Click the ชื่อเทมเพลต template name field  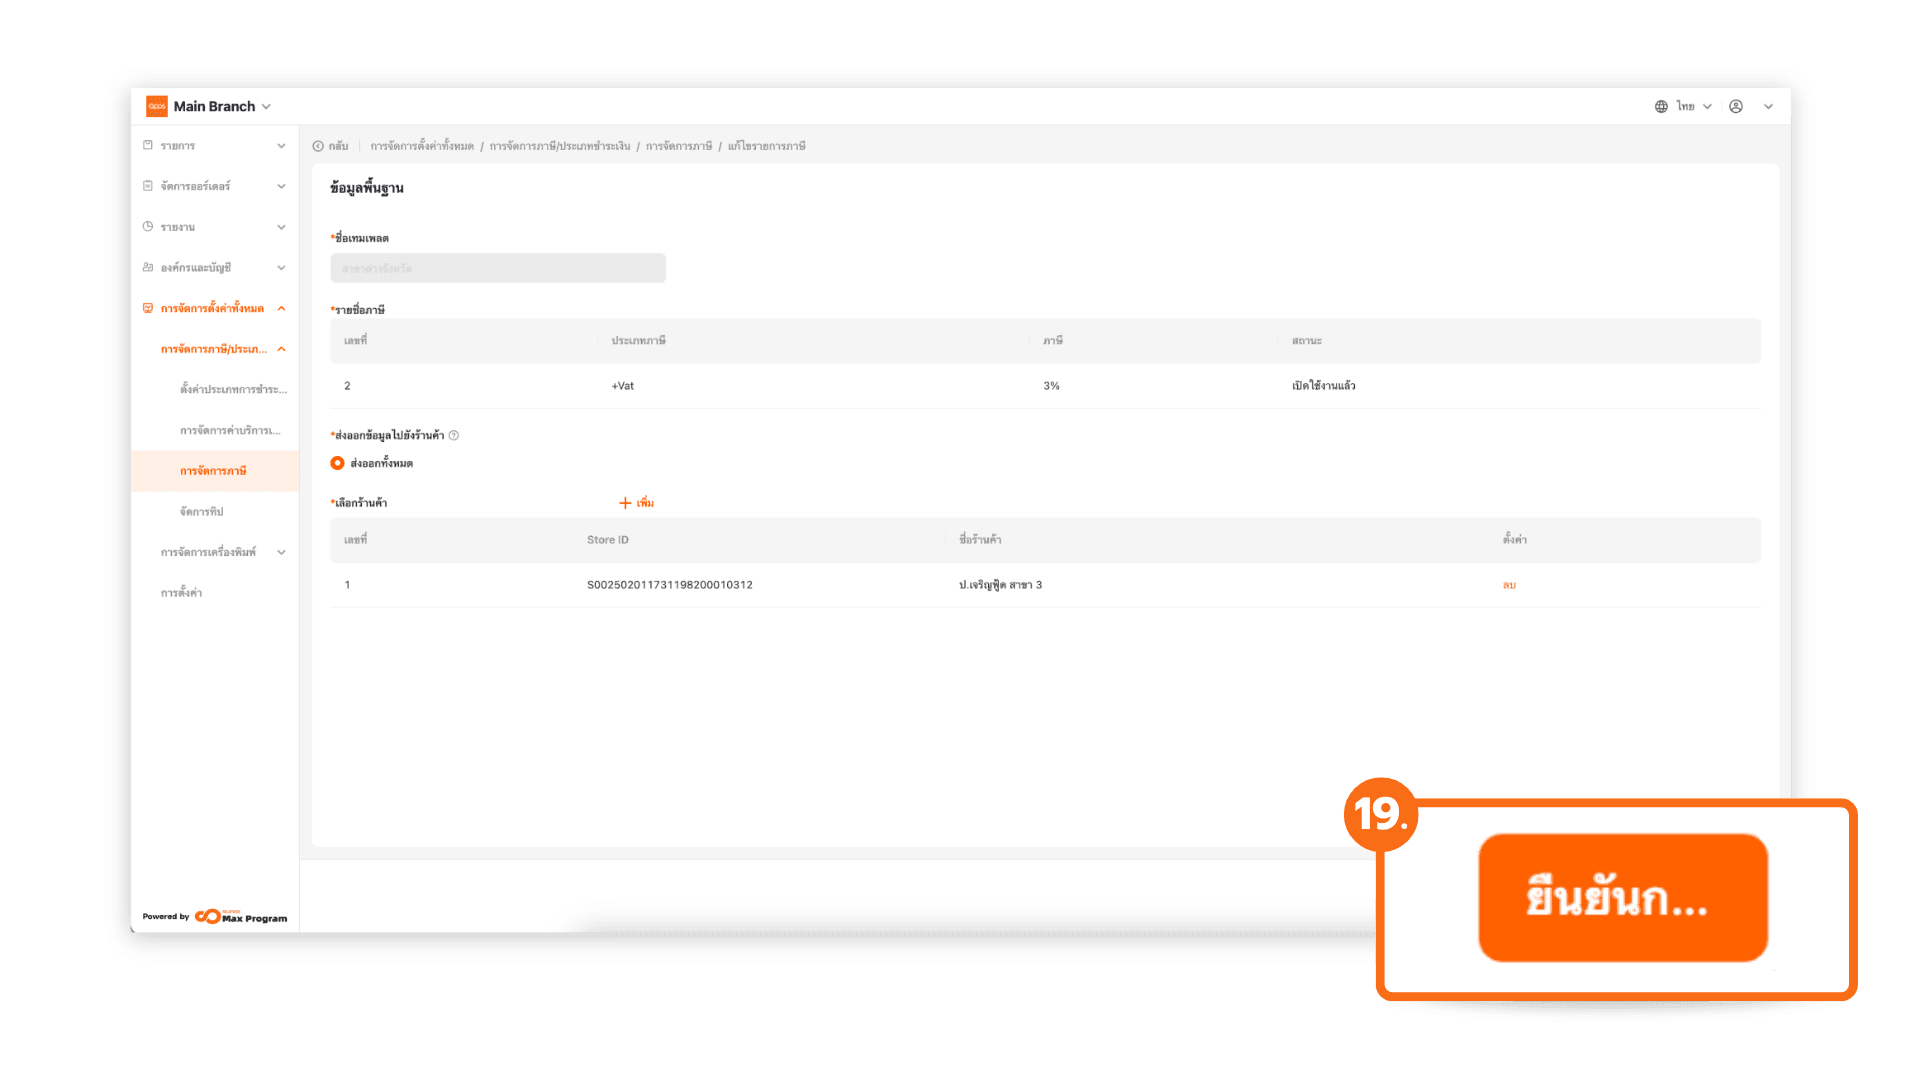[x=498, y=268]
